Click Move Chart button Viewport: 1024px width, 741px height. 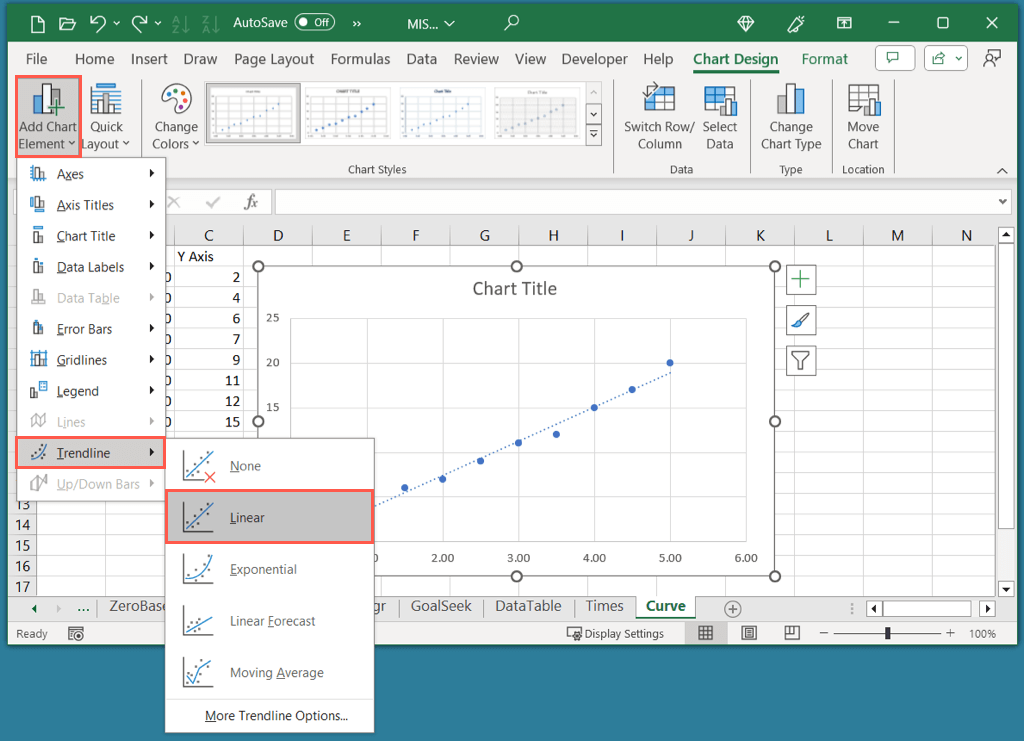(863, 116)
